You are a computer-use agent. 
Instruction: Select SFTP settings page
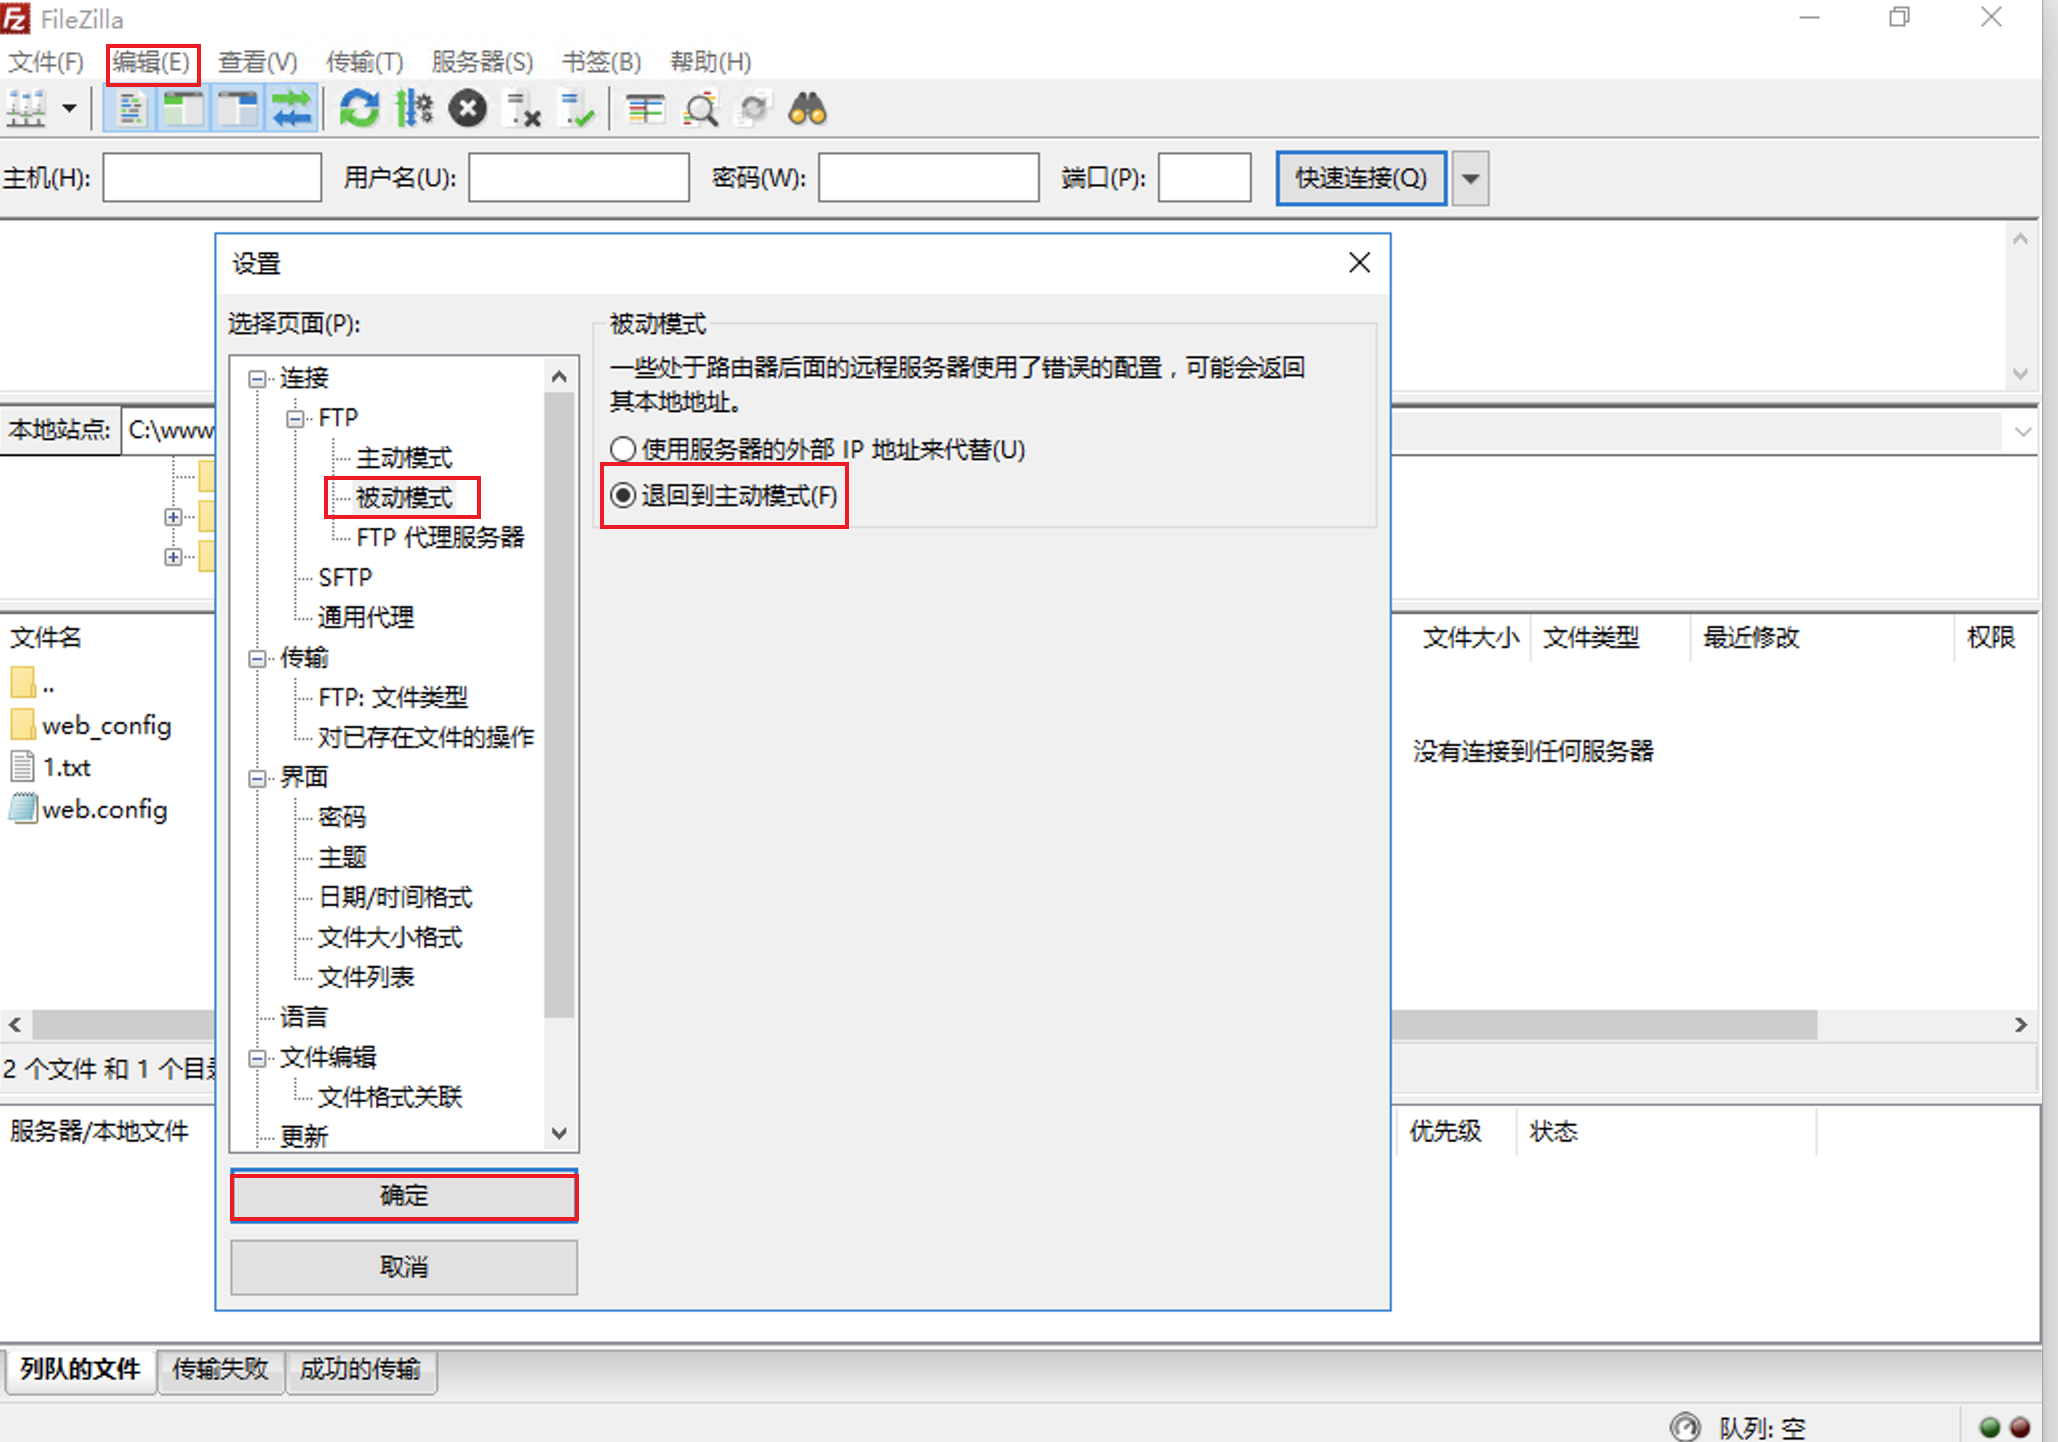[x=345, y=577]
